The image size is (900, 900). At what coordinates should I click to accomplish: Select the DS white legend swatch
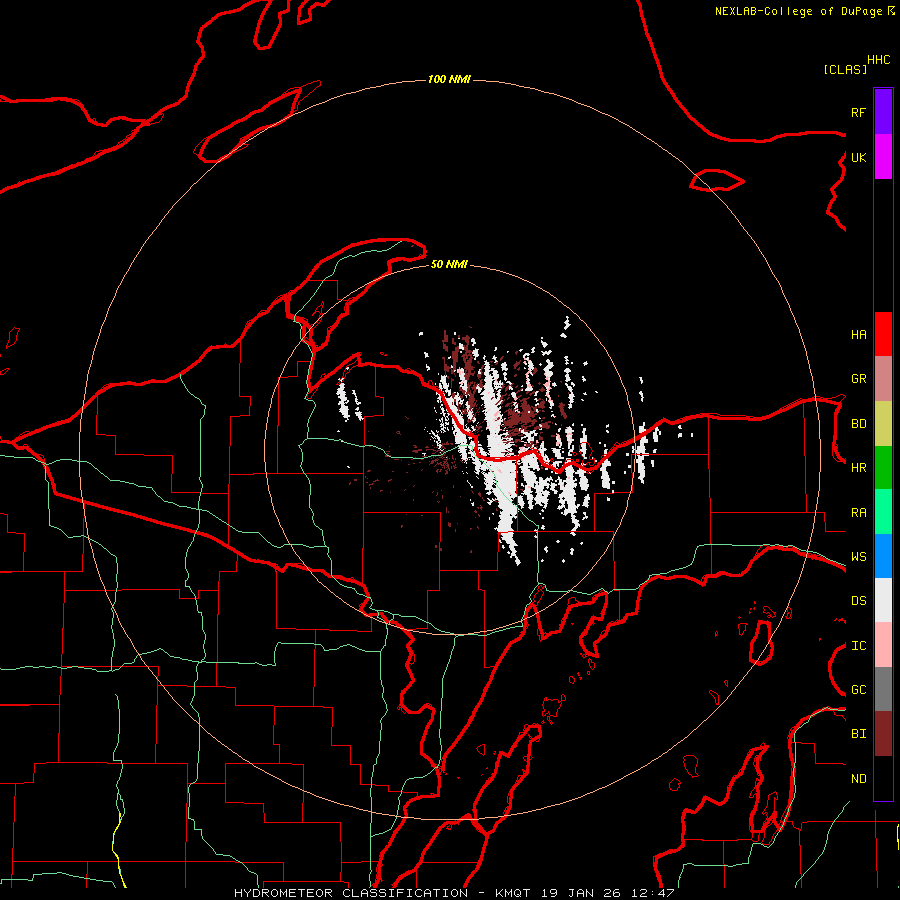pos(883,600)
